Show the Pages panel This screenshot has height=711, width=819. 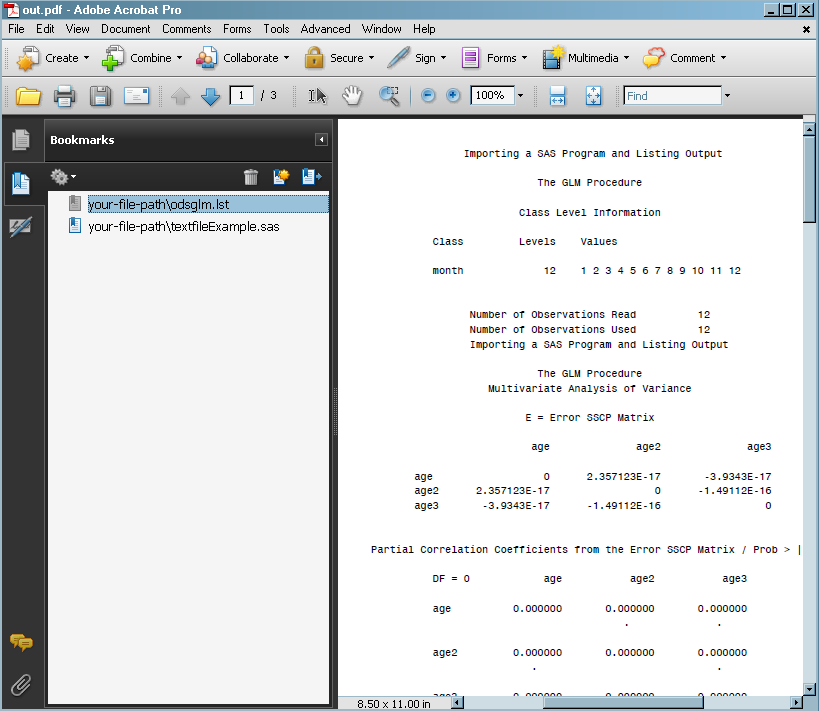pyautogui.click(x=20, y=140)
